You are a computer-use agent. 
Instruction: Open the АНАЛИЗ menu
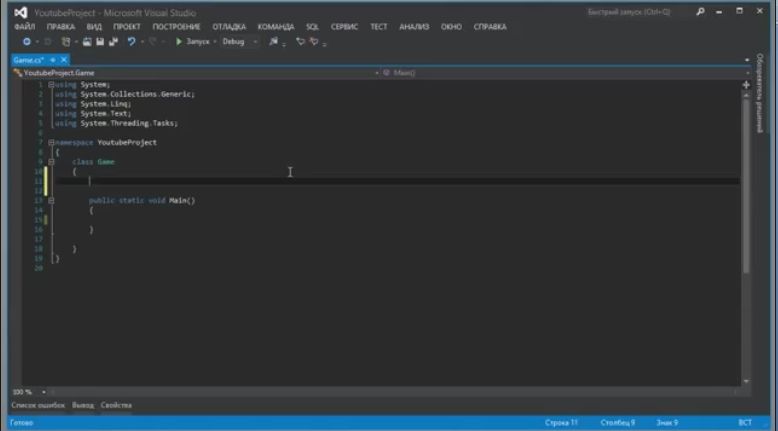[414, 27]
